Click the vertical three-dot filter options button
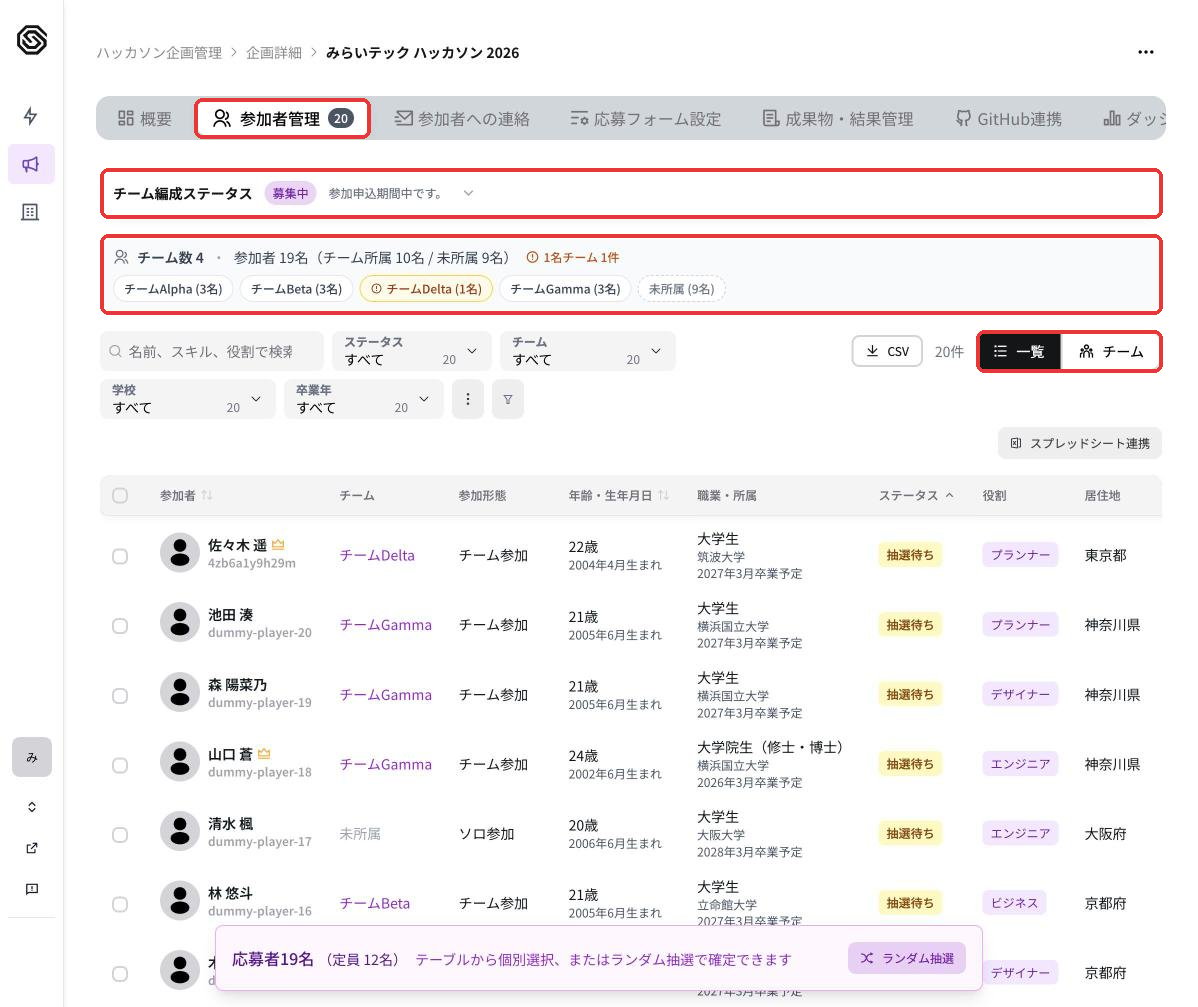The height and width of the screenshot is (1007, 1198). [x=468, y=399]
